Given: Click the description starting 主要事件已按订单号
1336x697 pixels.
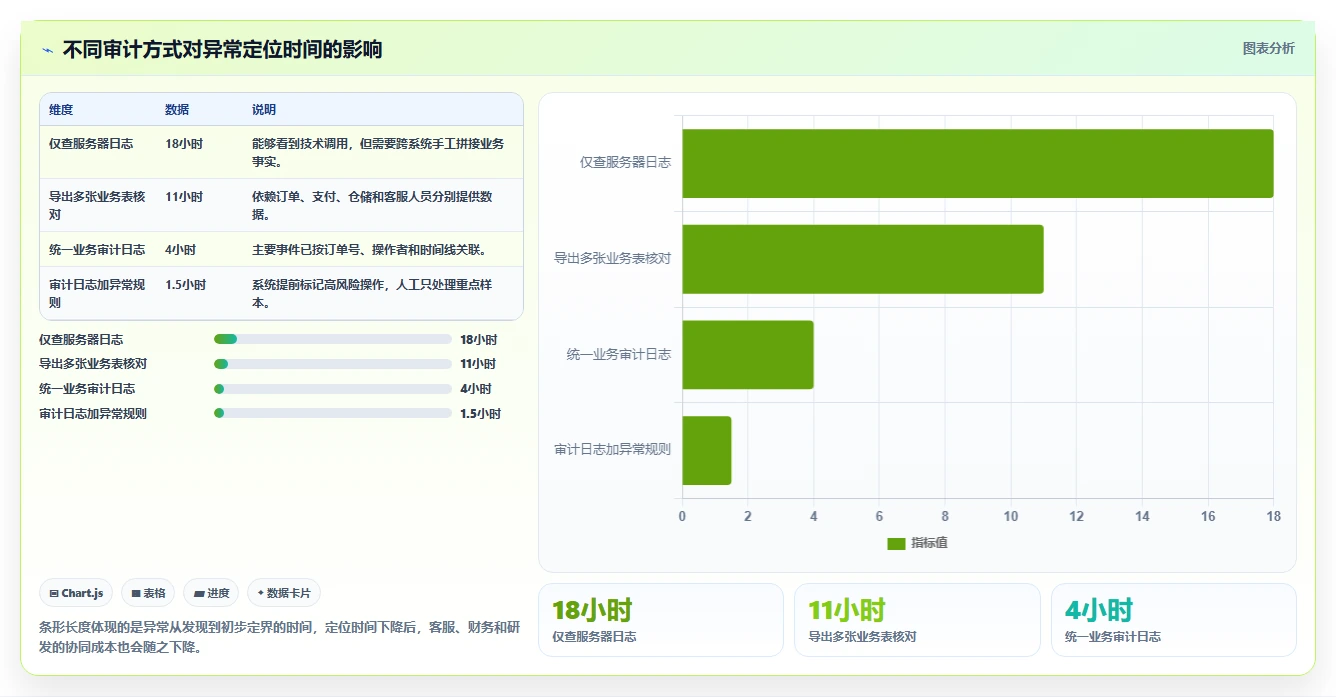Looking at the screenshot, I should pos(370,250).
